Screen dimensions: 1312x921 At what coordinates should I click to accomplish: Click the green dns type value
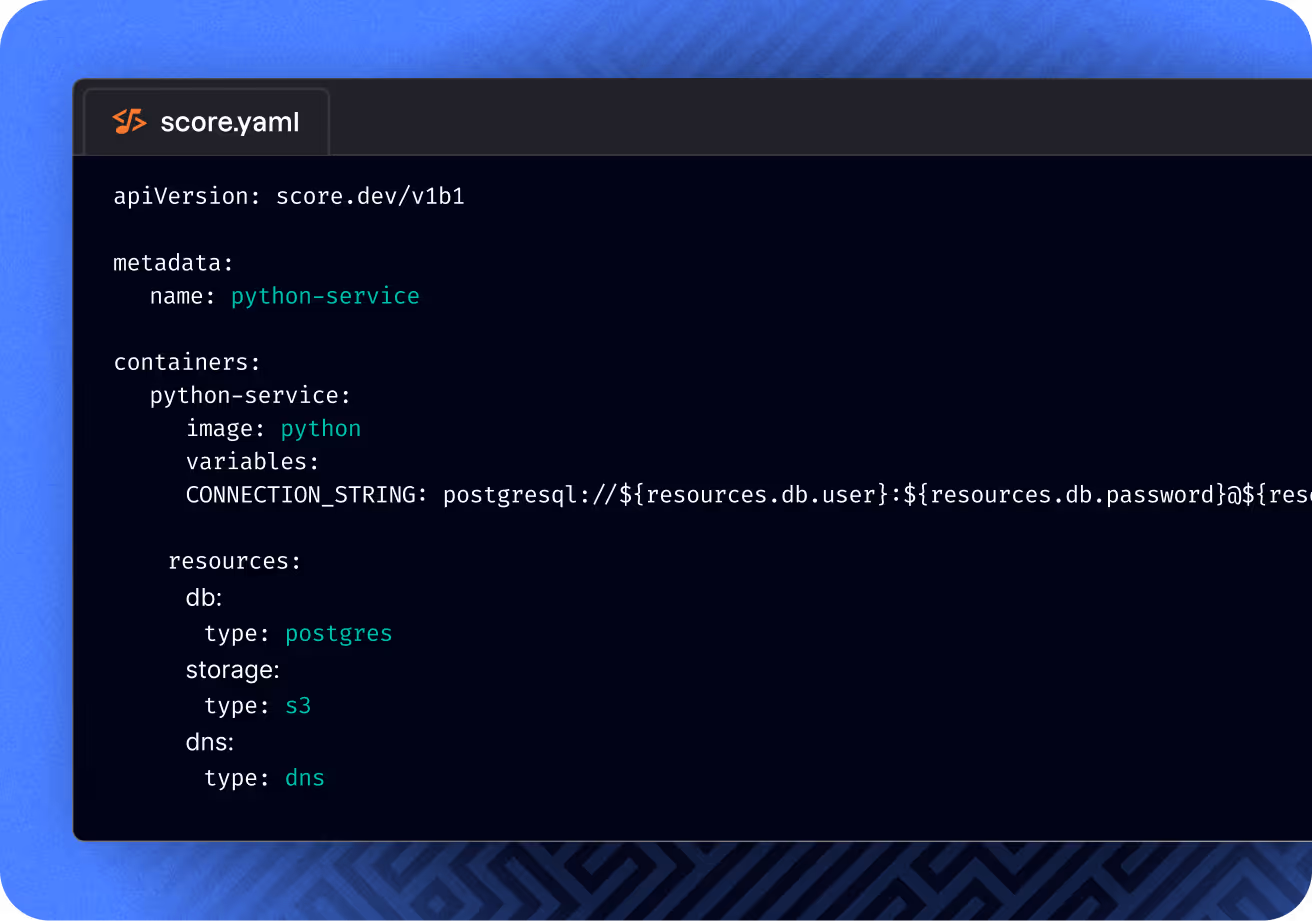click(305, 778)
